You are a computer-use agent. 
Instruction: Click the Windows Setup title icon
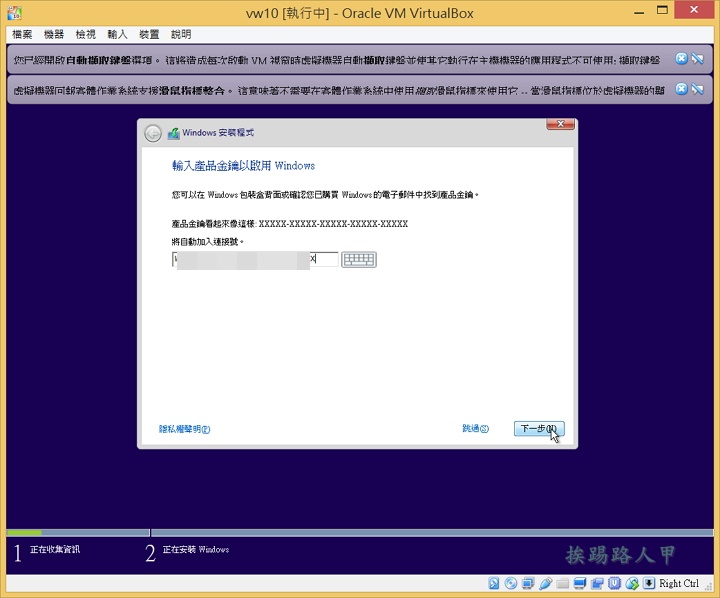click(174, 133)
